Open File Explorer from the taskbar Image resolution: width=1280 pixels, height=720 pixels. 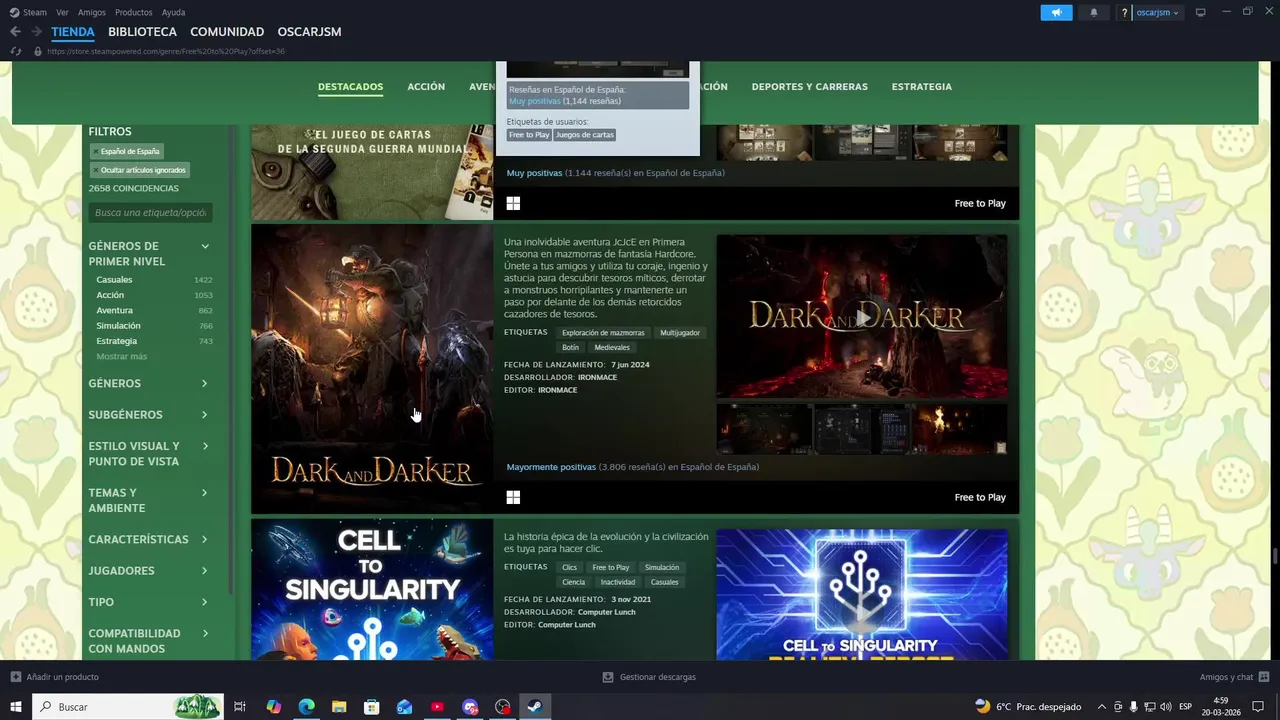[x=339, y=707]
